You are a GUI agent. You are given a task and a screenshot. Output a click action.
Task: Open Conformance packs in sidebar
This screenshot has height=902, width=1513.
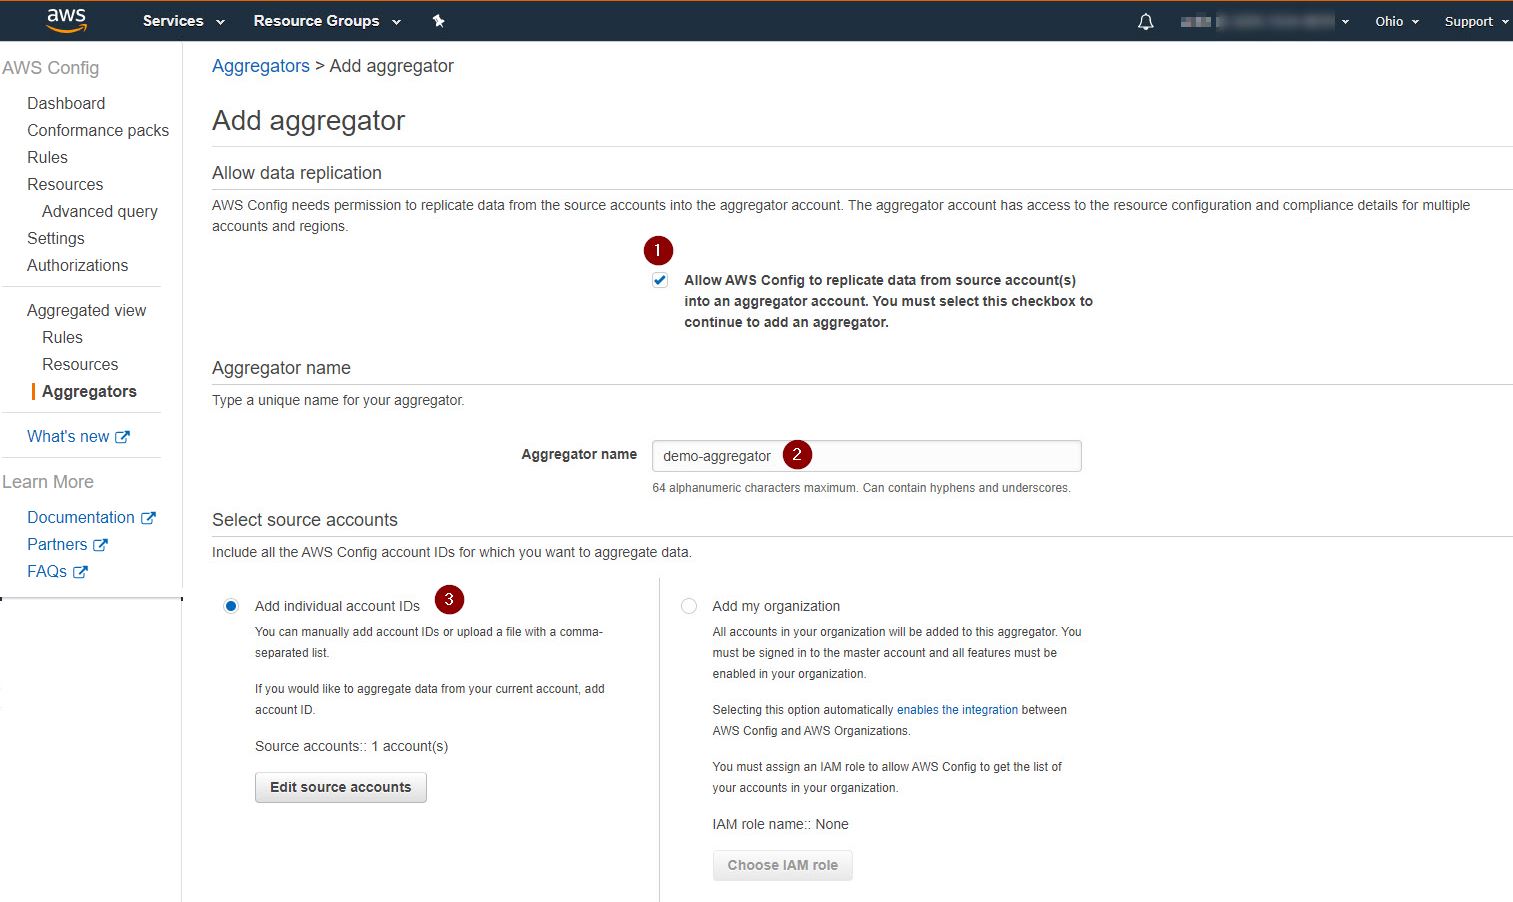click(x=98, y=130)
